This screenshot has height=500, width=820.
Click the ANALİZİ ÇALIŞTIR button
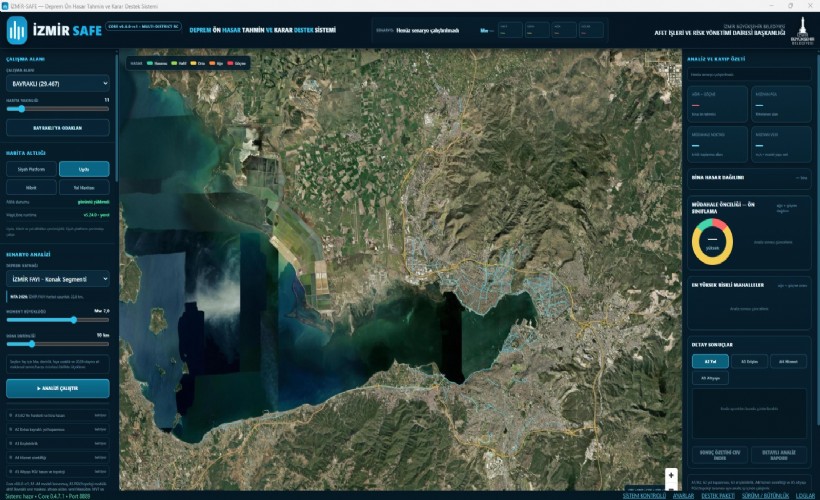coord(58,389)
